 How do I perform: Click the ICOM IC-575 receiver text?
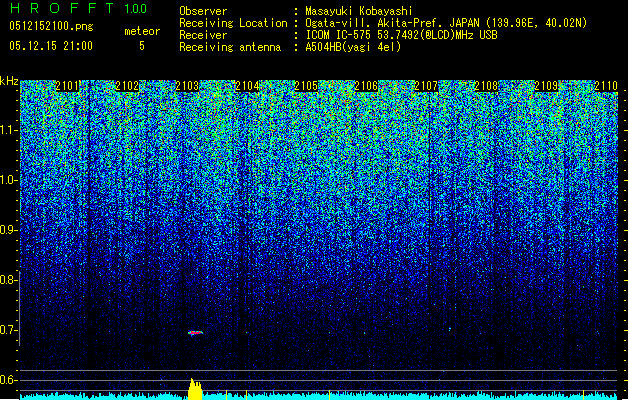(401, 35)
